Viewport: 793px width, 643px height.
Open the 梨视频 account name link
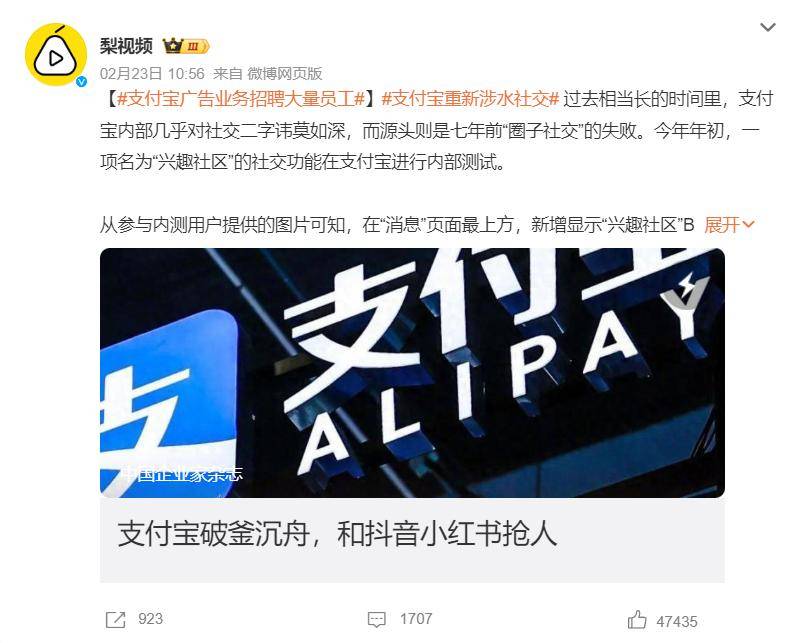pyautogui.click(x=126, y=46)
